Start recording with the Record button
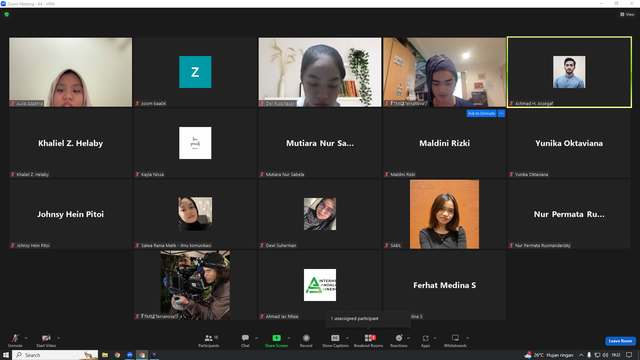Viewport: 640px width, 360px height. tap(306, 340)
